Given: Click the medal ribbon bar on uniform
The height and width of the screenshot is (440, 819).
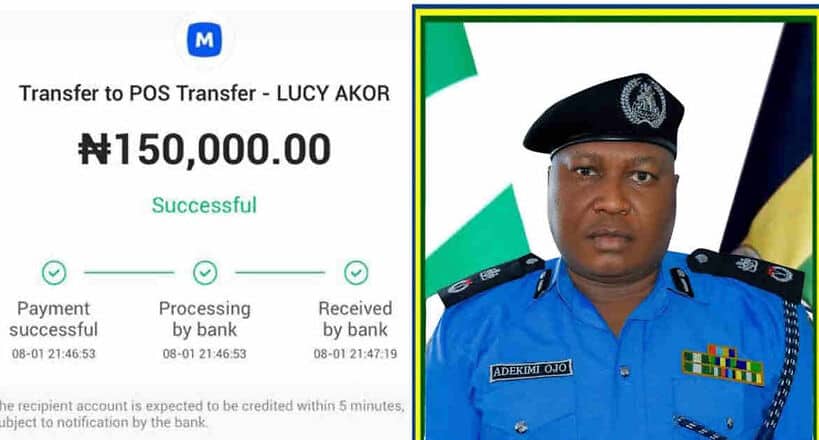Looking at the screenshot, I should click(723, 365).
